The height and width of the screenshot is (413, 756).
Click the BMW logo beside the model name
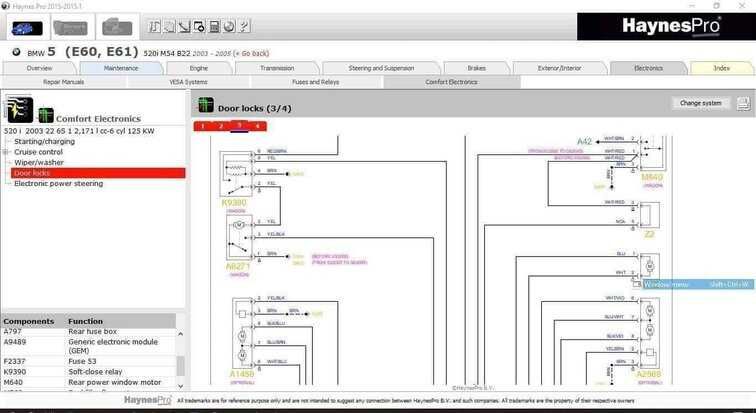click(16, 52)
